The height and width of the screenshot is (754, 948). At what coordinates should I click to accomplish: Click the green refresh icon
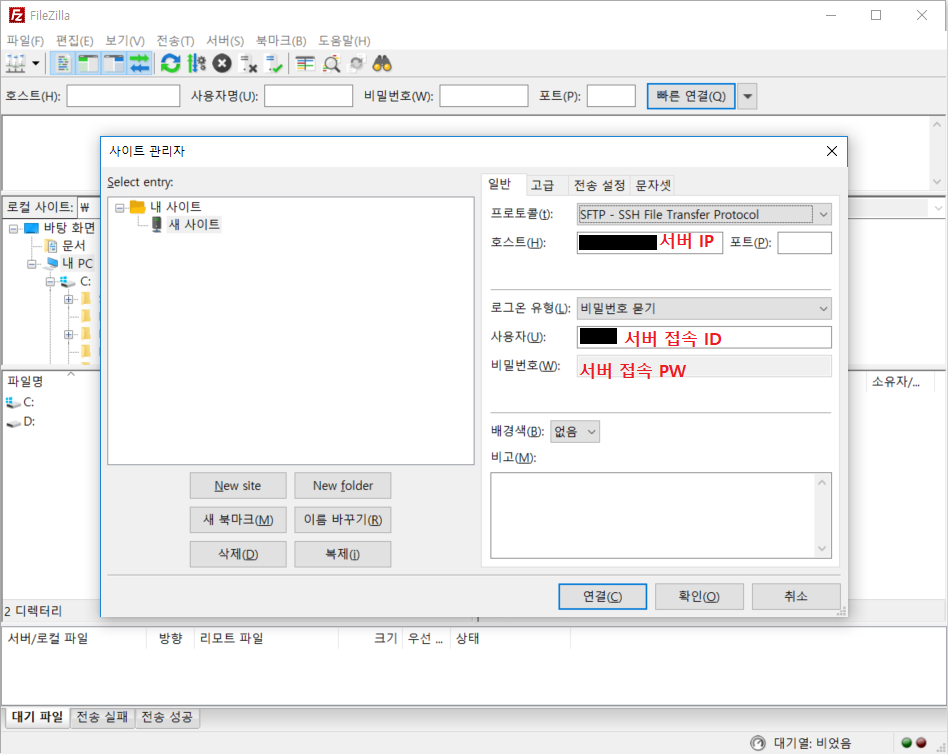170,63
